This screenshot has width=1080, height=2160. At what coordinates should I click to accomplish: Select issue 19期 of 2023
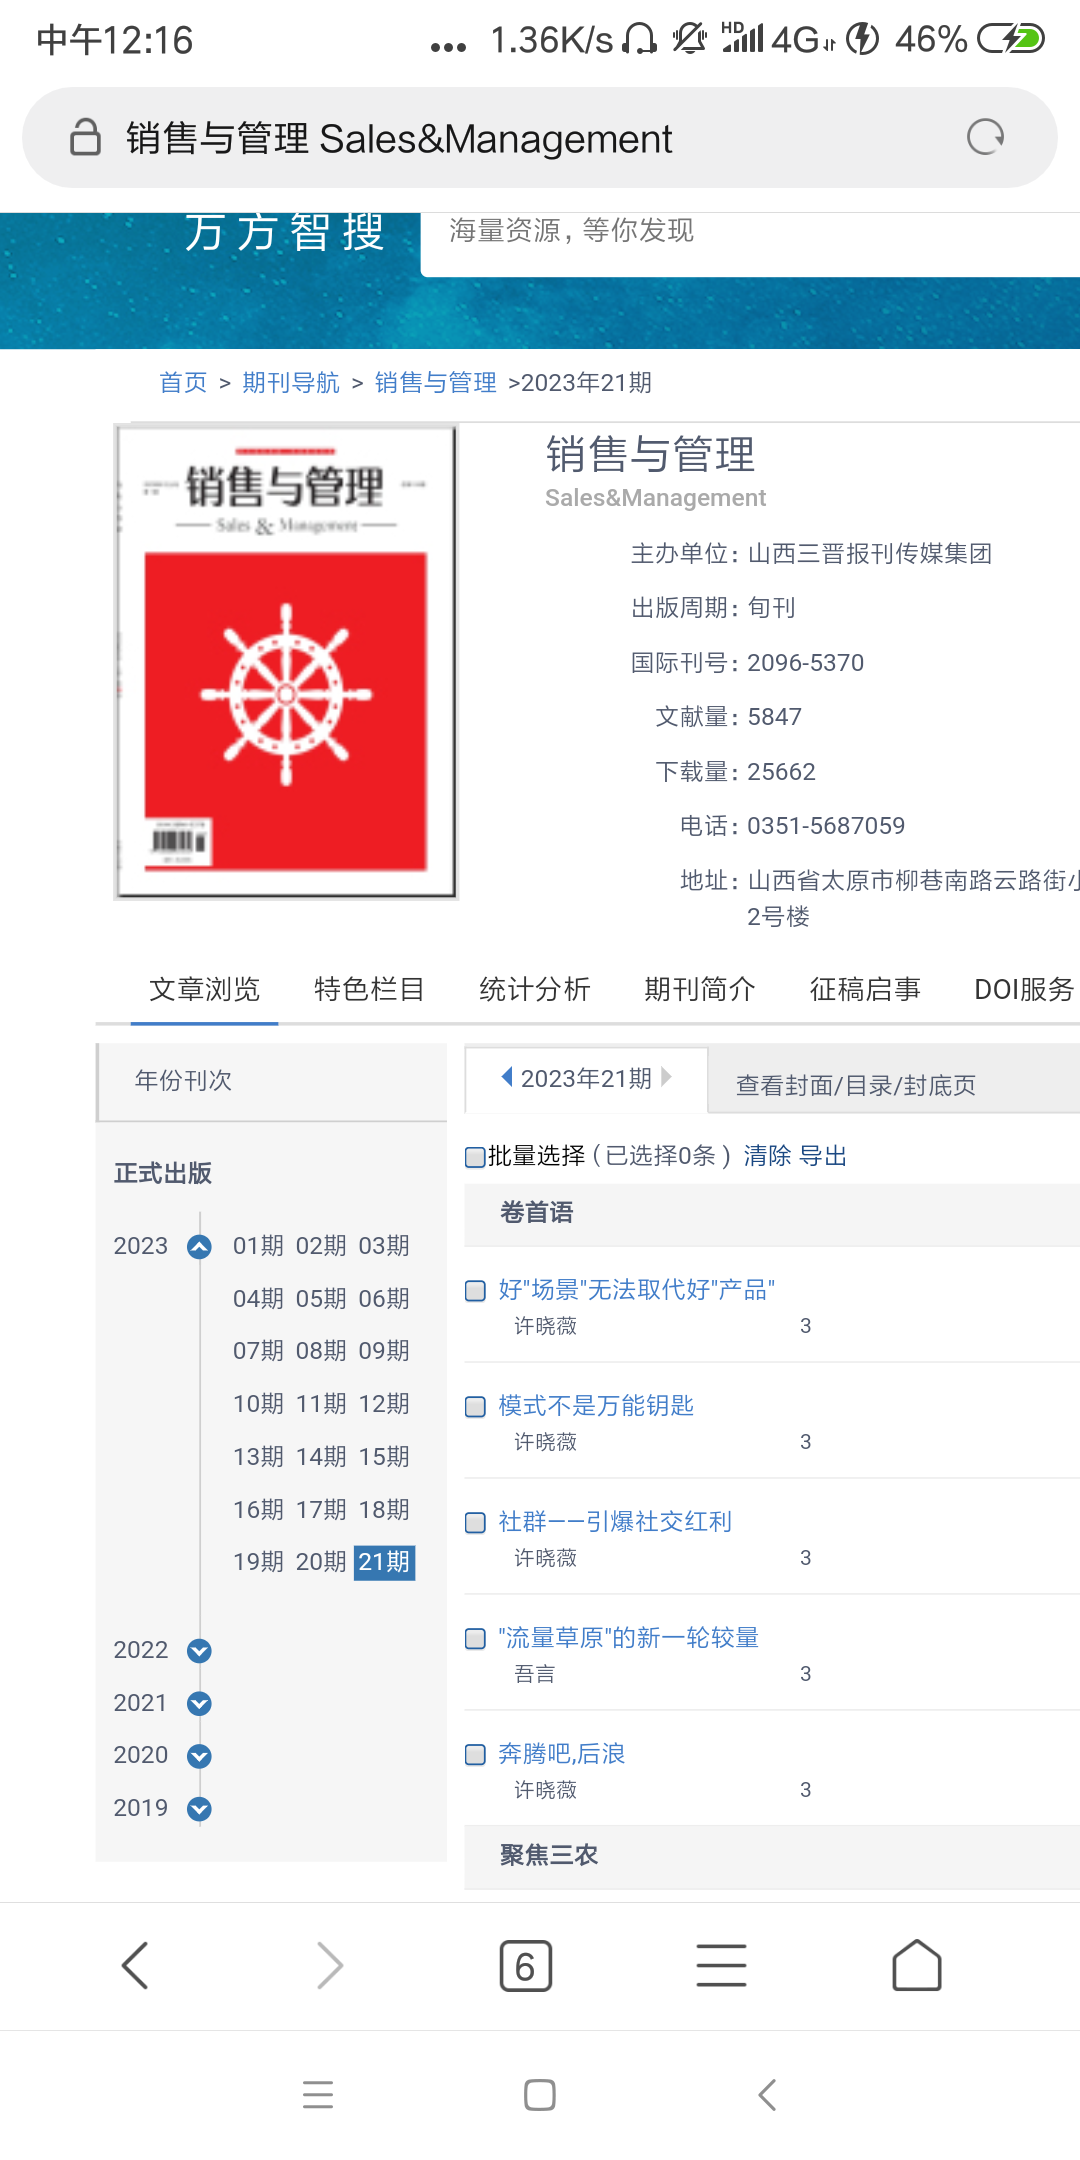click(x=259, y=1562)
